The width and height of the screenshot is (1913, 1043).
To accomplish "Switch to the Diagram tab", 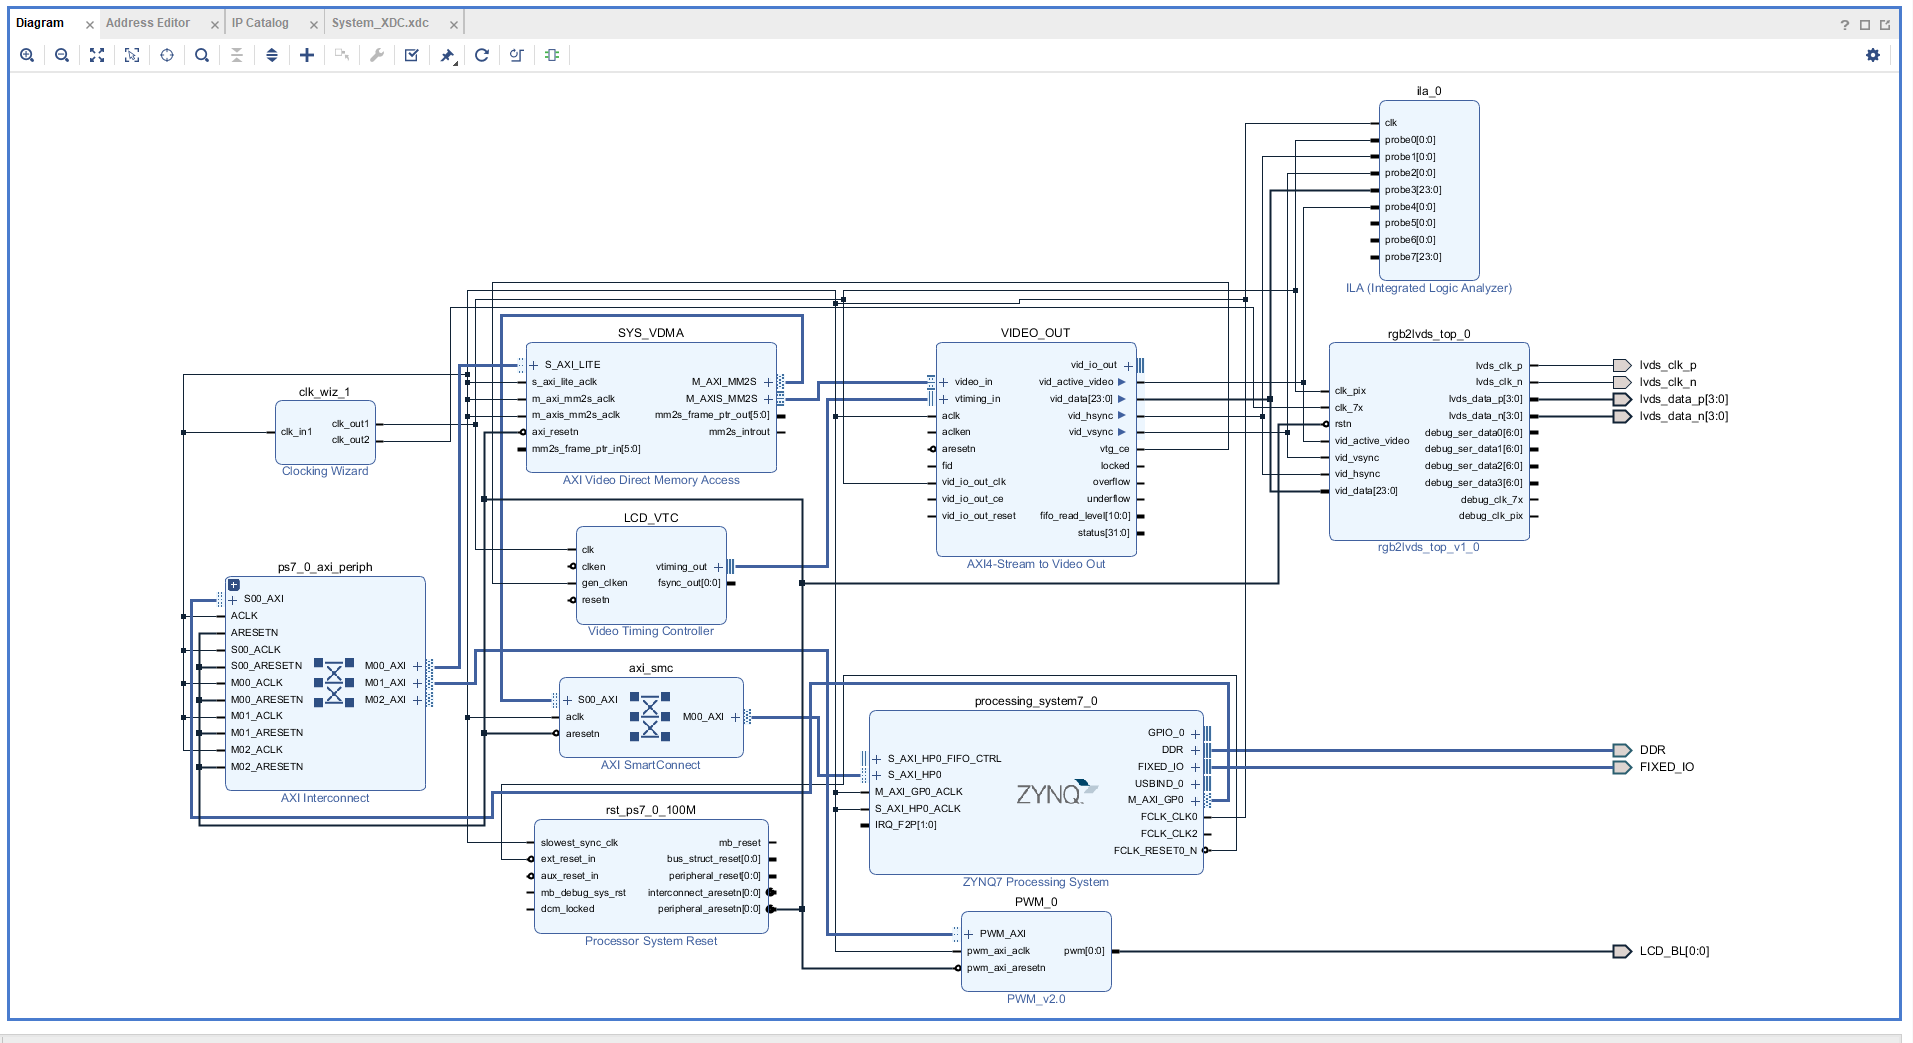I will pos(40,23).
